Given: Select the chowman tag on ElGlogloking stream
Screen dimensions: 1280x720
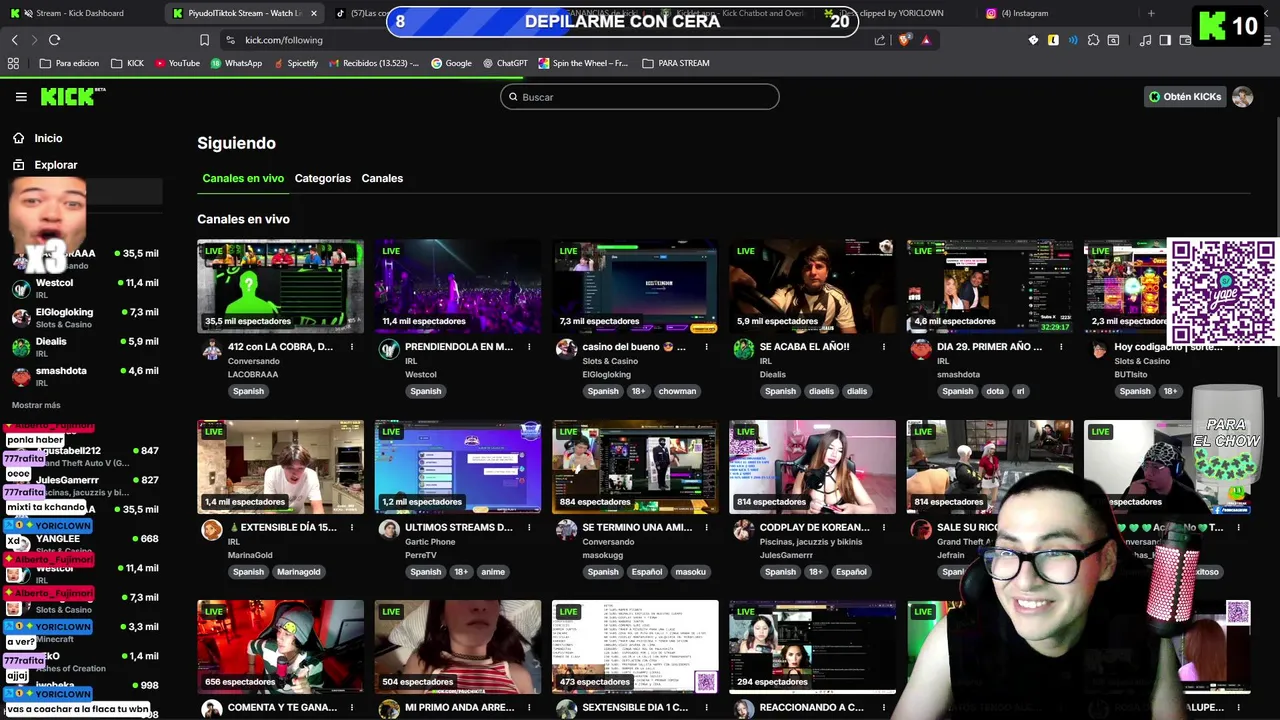Looking at the screenshot, I should point(677,391).
